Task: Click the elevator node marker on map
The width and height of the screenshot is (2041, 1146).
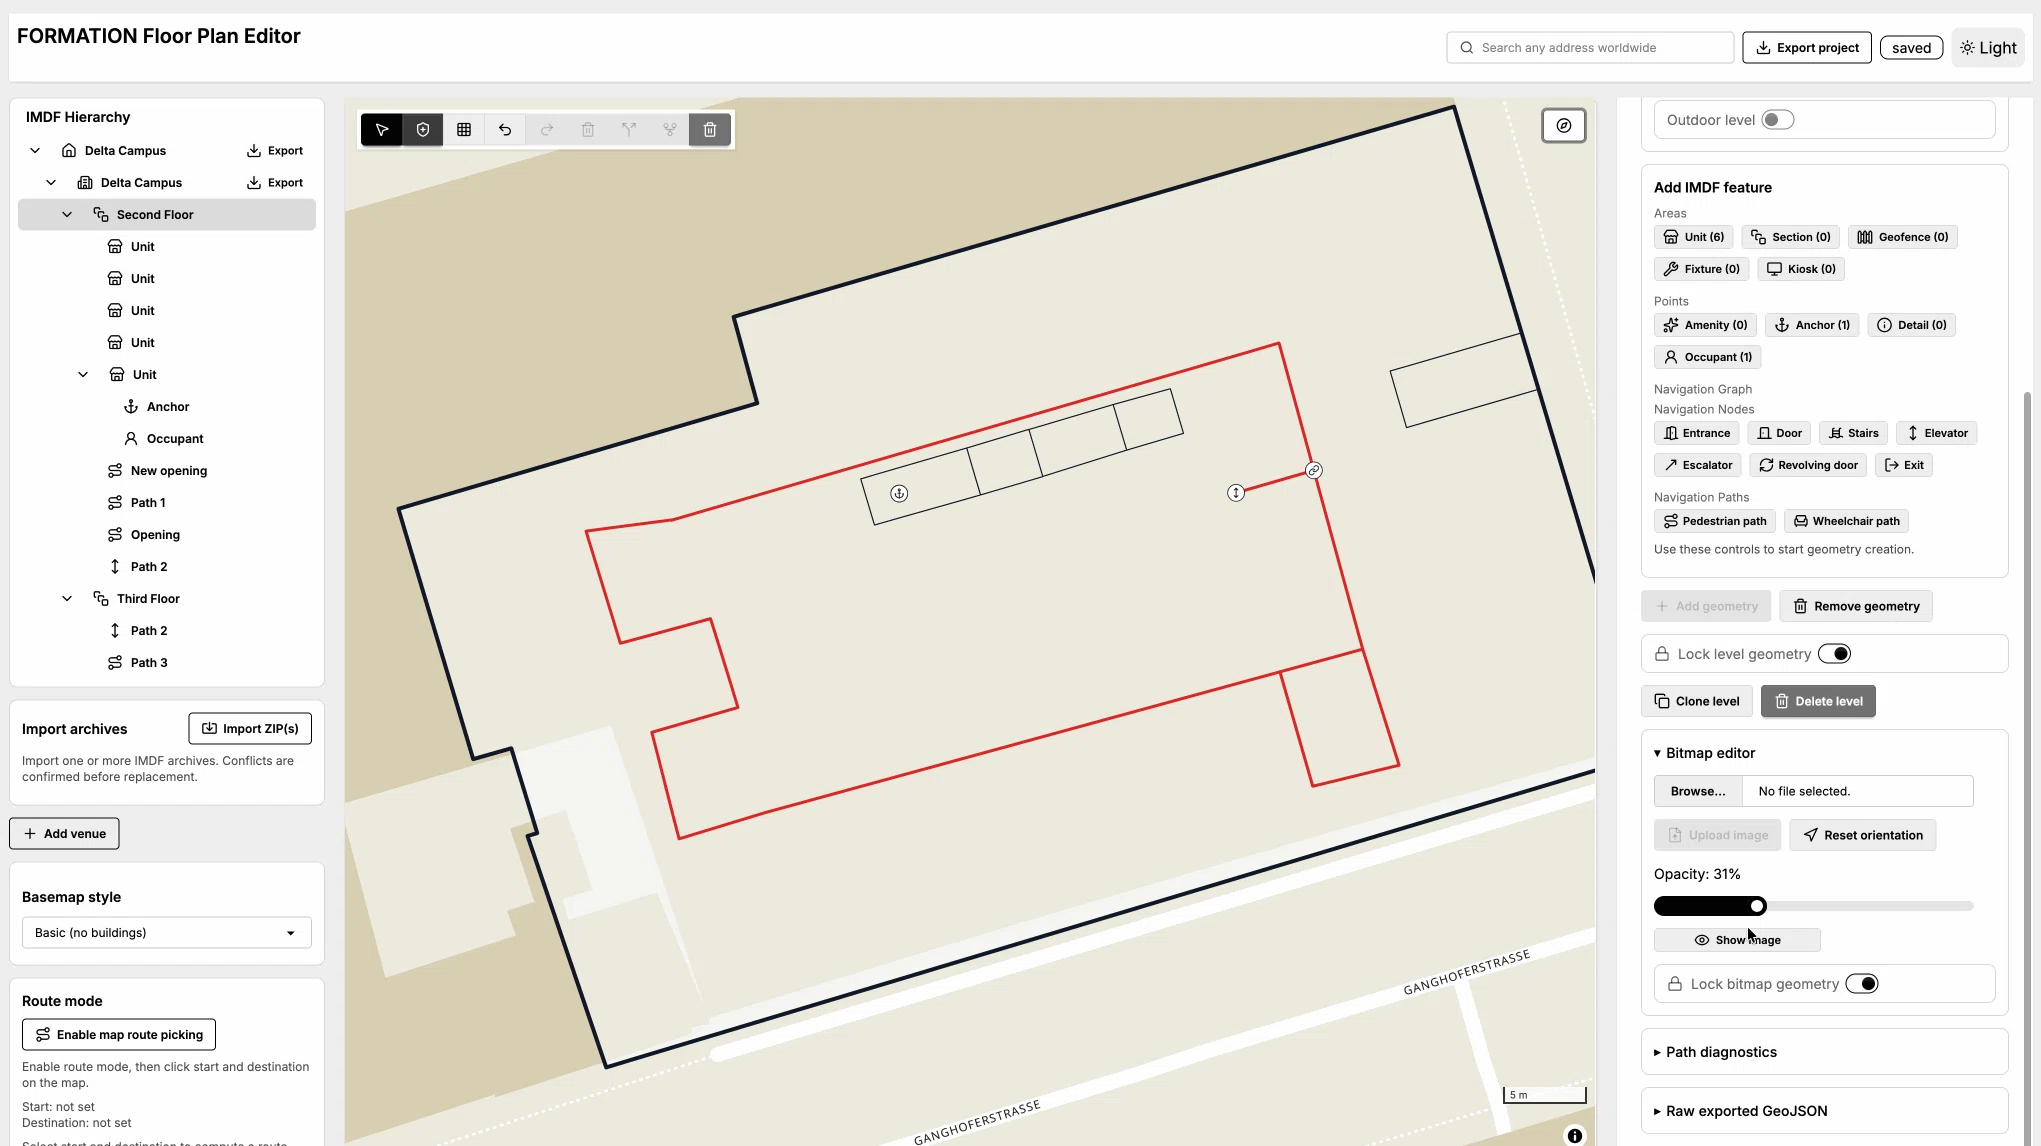Action: tap(1236, 492)
